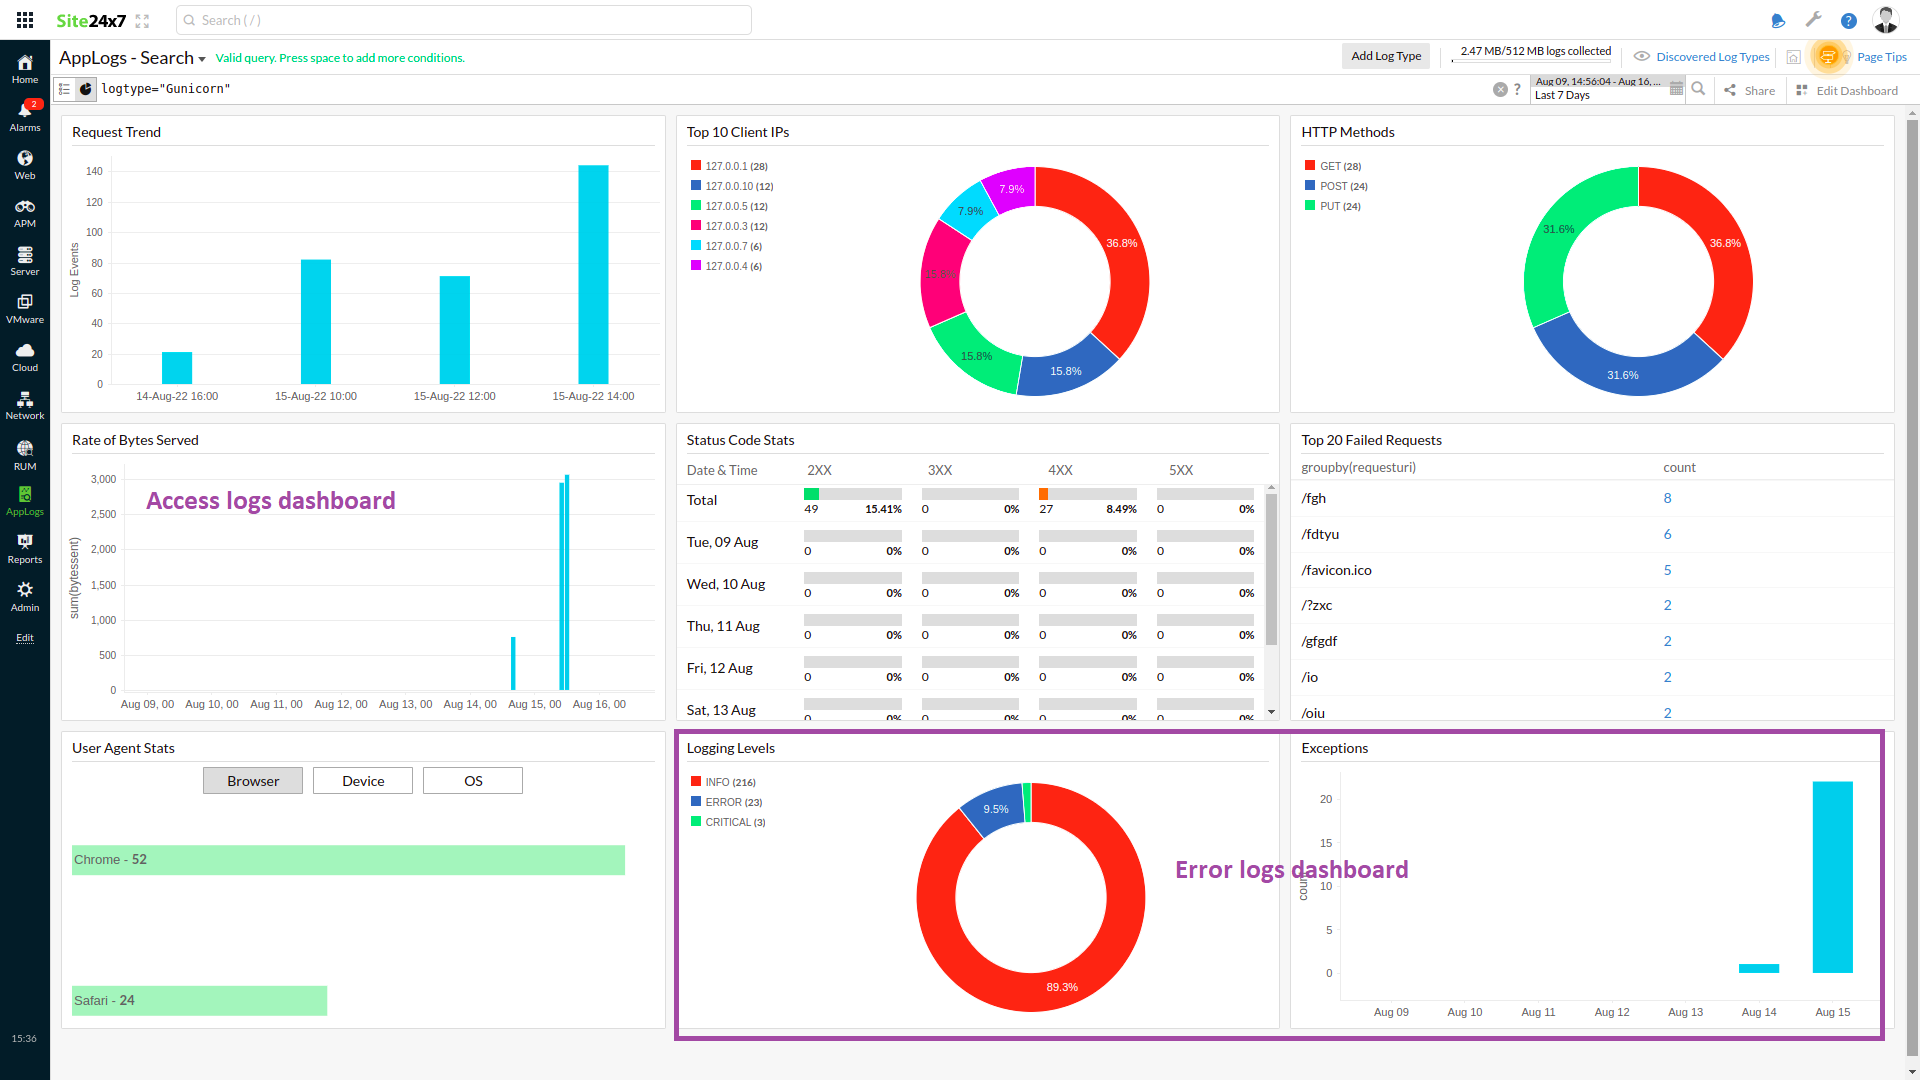Open the Alarms section in sidebar
Screen dimensions: 1920x1080
(25, 115)
